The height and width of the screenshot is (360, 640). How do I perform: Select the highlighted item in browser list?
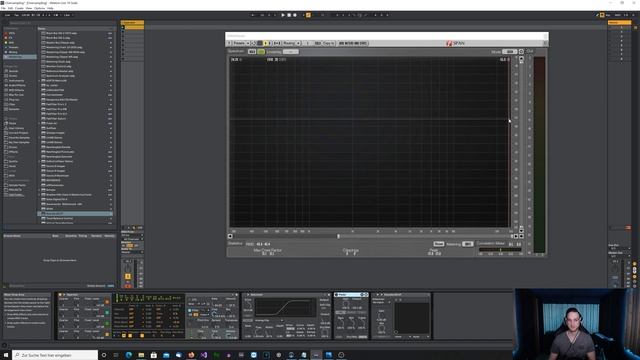point(75,213)
